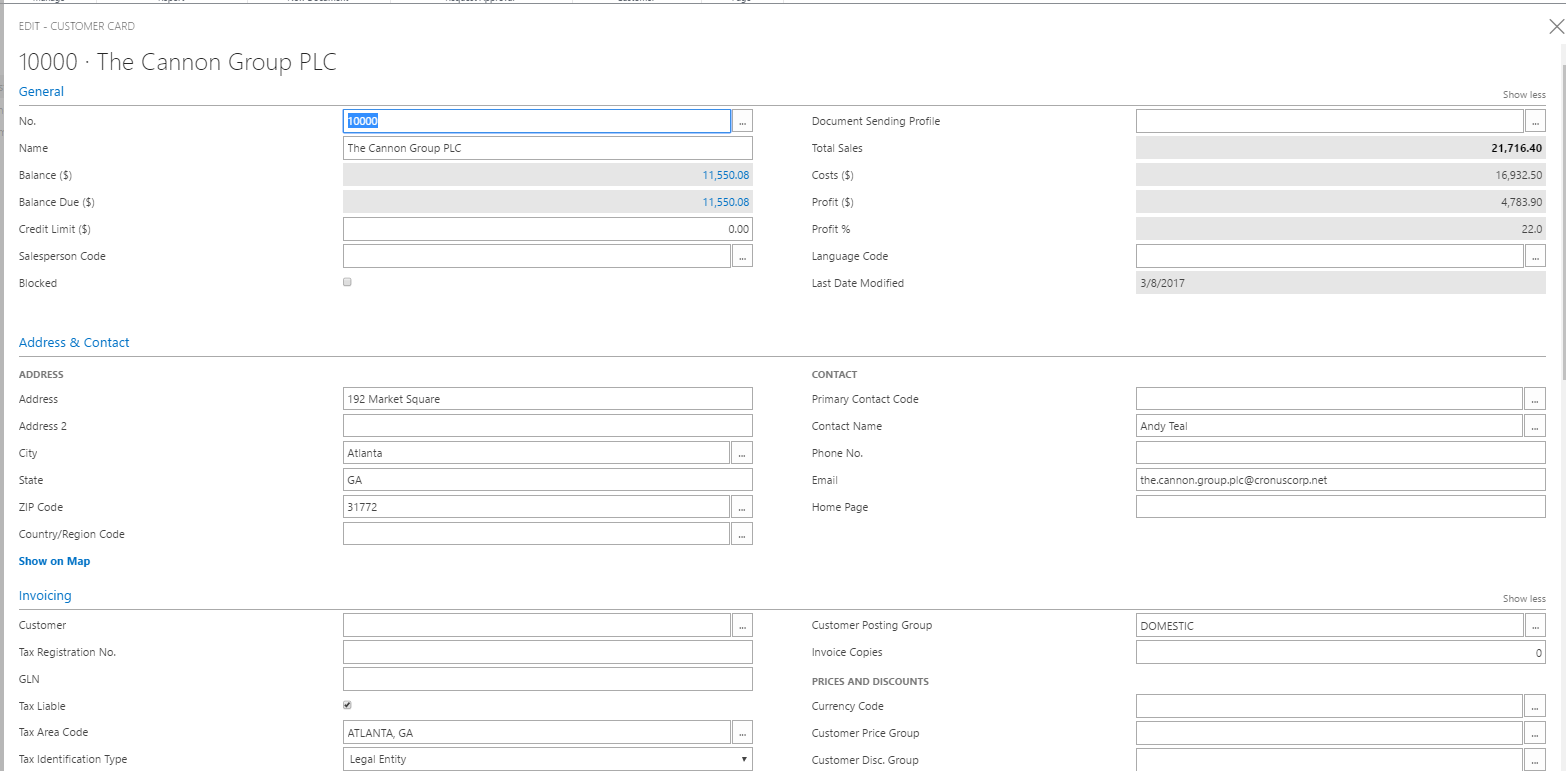Viewport: 1566px width, 771px height.
Task: Open the City lookup
Action: pyautogui.click(x=742, y=452)
